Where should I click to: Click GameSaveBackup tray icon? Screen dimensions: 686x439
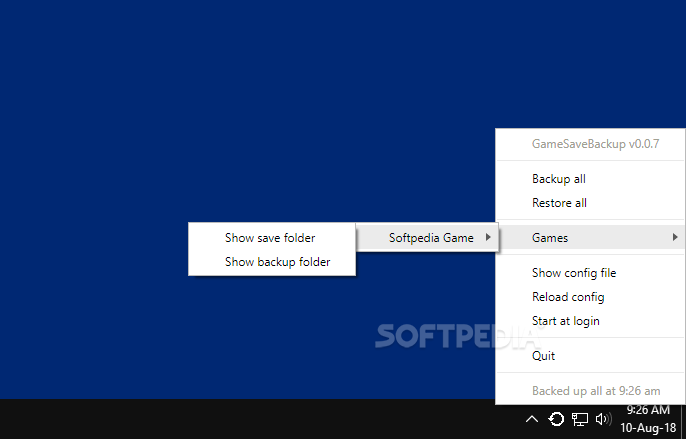pos(556,419)
